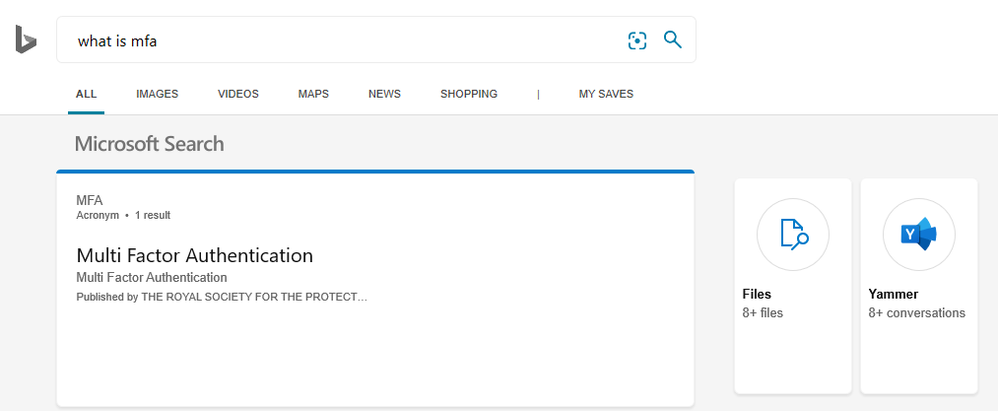Open the Yammer card label
Viewport: 998px width, 411px height.
[x=893, y=294]
